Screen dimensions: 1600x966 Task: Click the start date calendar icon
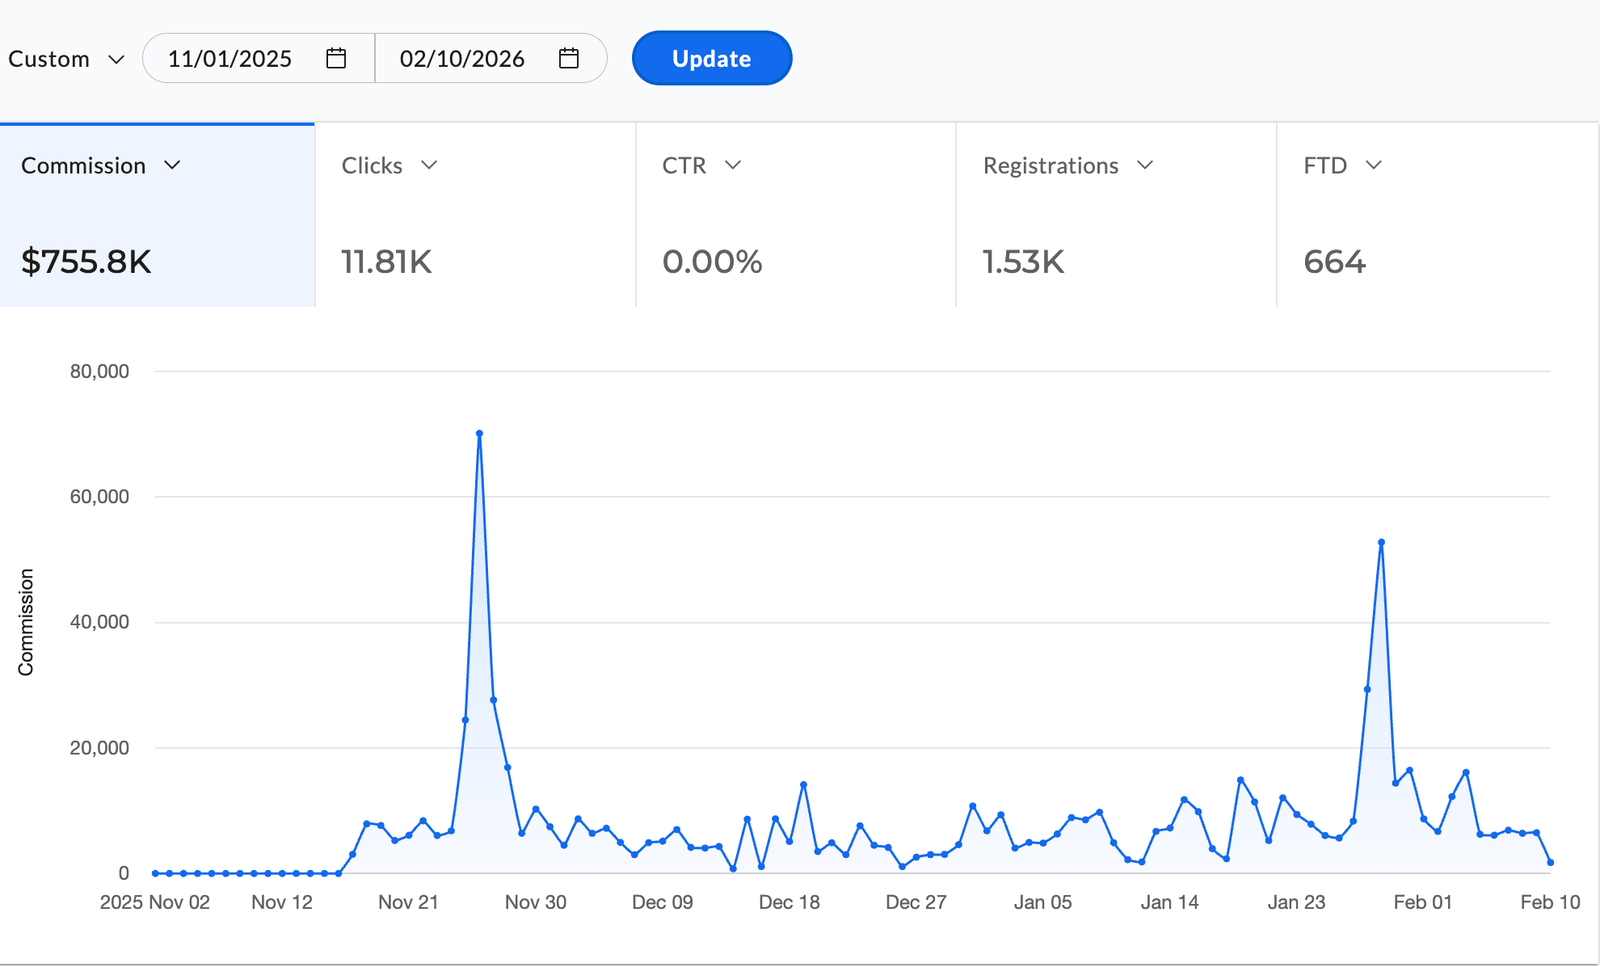pyautogui.click(x=336, y=58)
